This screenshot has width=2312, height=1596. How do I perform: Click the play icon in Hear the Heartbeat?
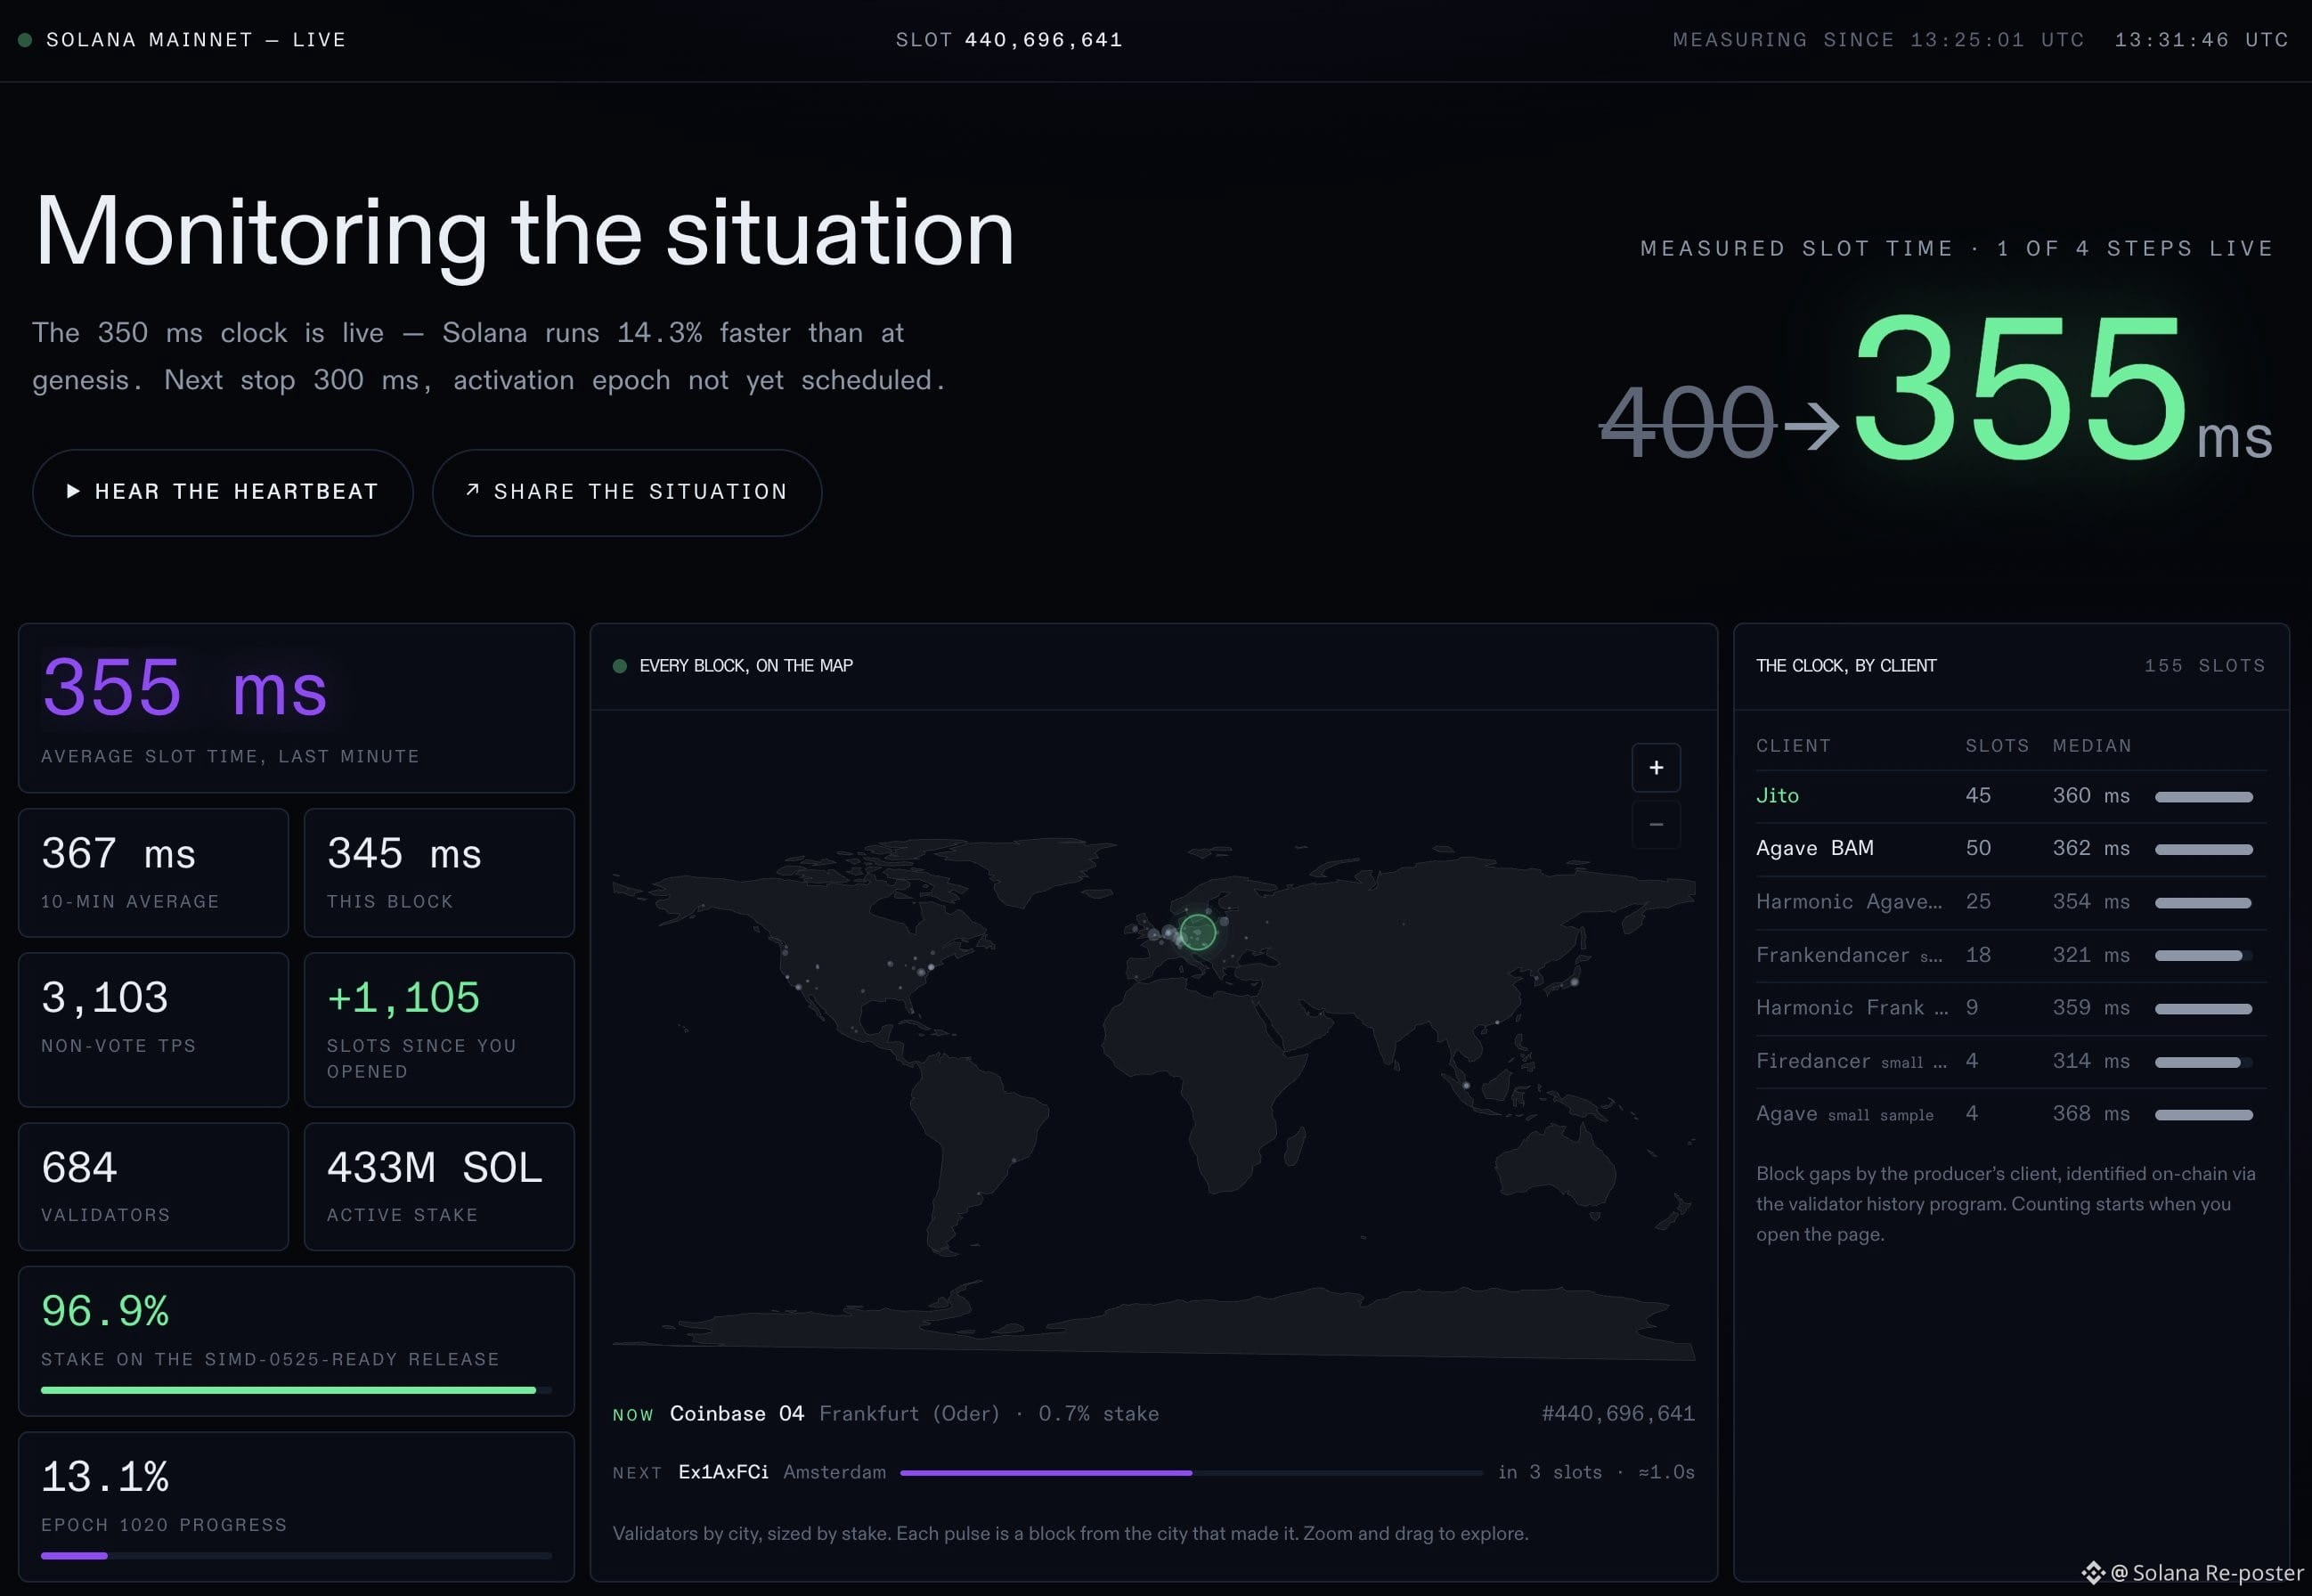click(x=73, y=491)
